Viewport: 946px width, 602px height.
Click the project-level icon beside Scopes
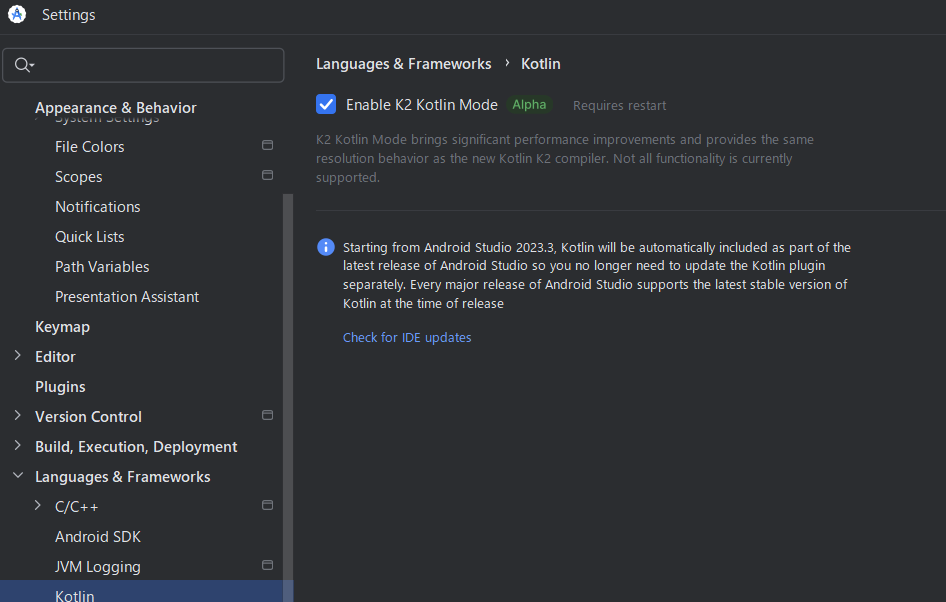(x=267, y=176)
